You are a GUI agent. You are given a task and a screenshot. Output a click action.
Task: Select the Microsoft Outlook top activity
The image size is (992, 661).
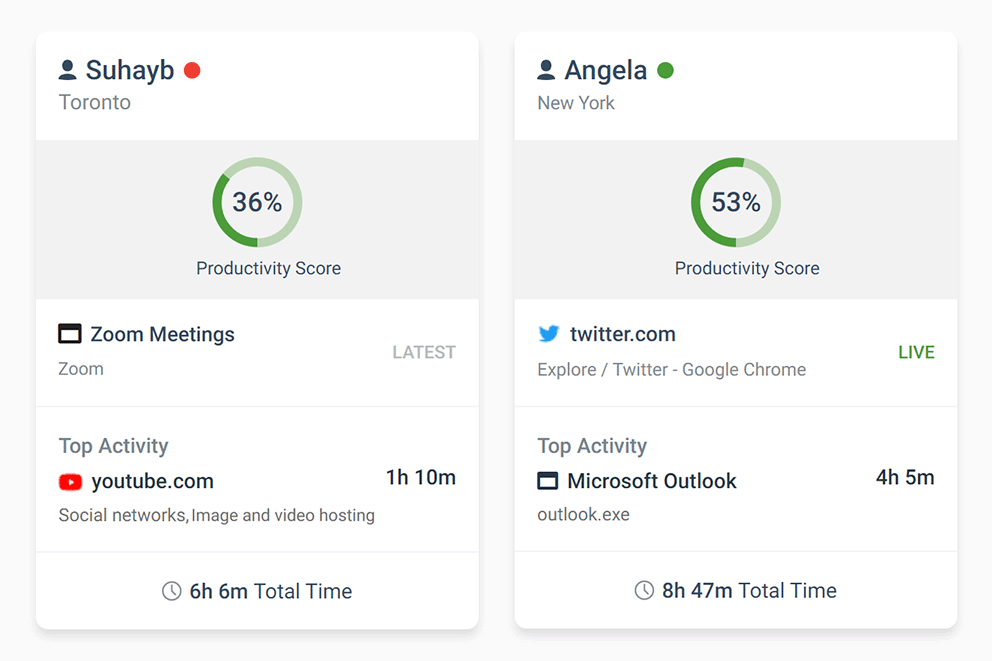coord(651,481)
